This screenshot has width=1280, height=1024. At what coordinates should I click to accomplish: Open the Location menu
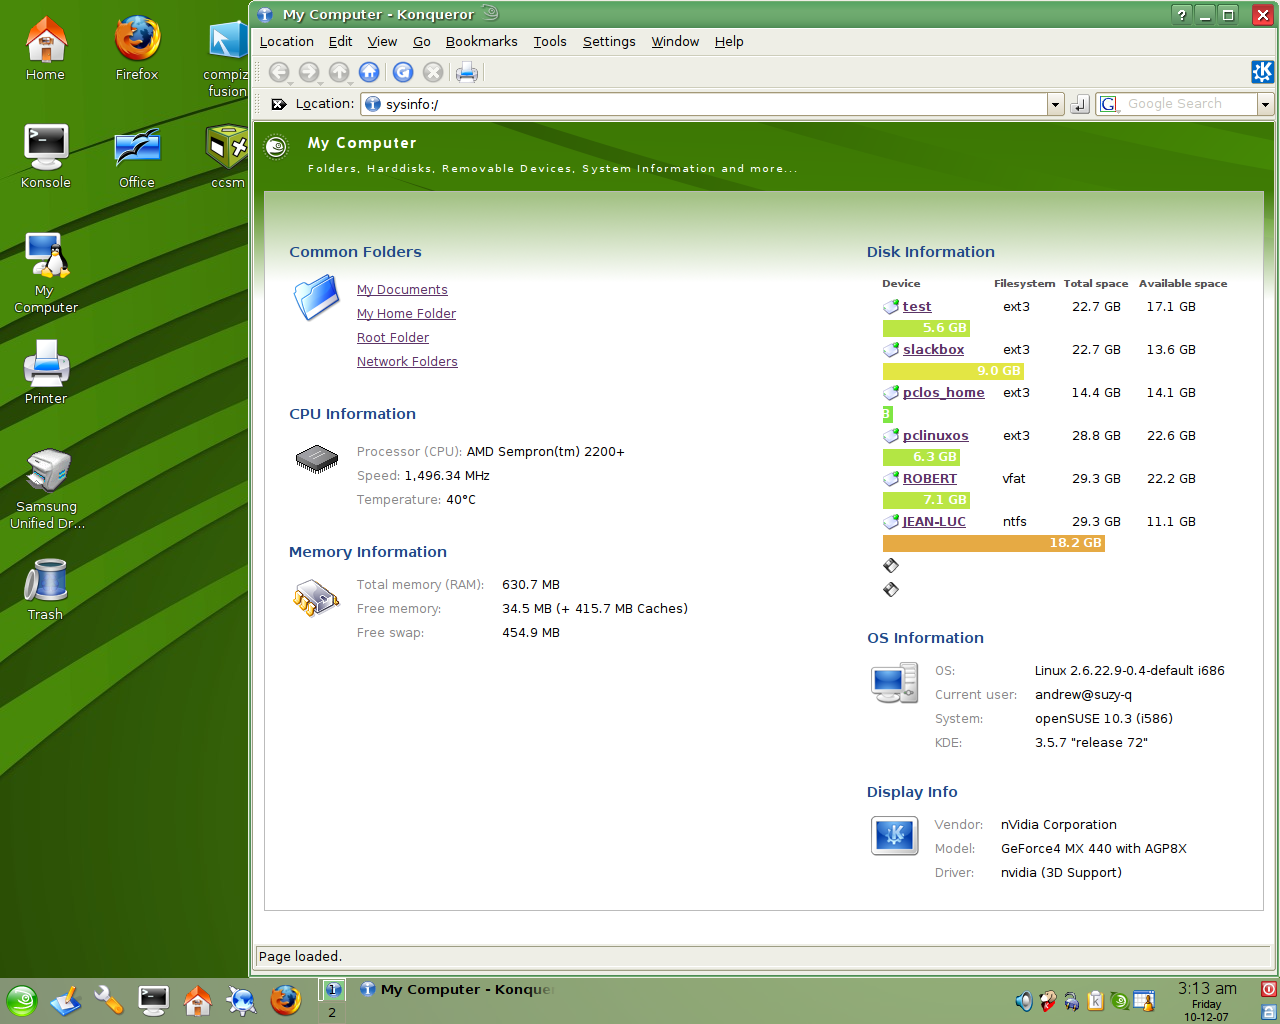[287, 41]
